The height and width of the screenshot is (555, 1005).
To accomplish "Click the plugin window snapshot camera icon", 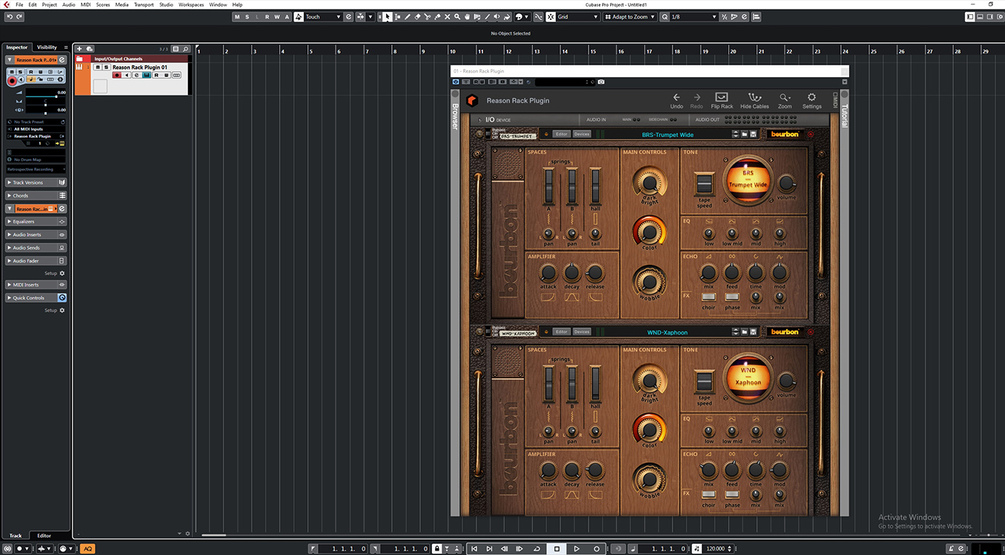I will (601, 82).
